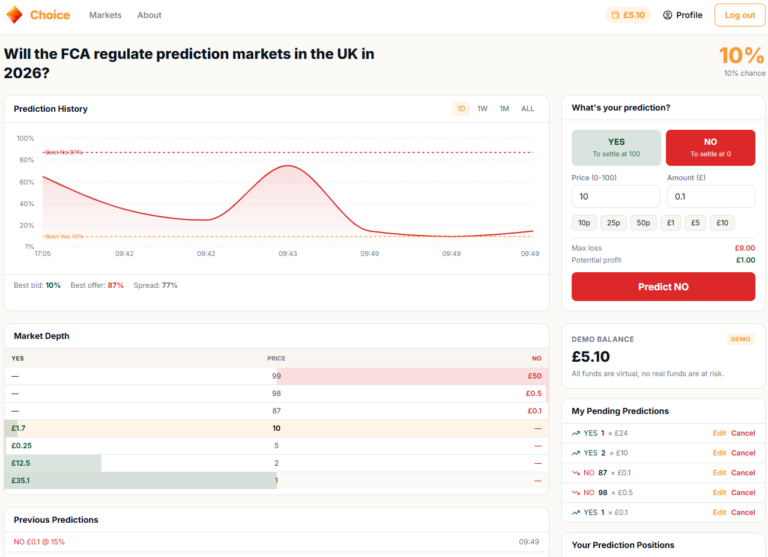
Task: Switch chart range to ALL
Action: coord(528,109)
